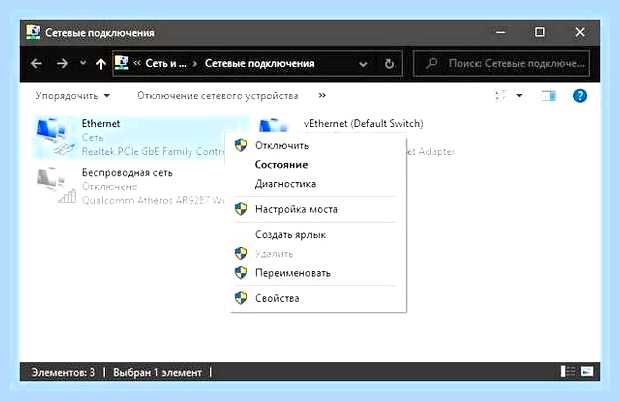Change view layout icon
This screenshot has height=401, width=620.
[x=501, y=96]
